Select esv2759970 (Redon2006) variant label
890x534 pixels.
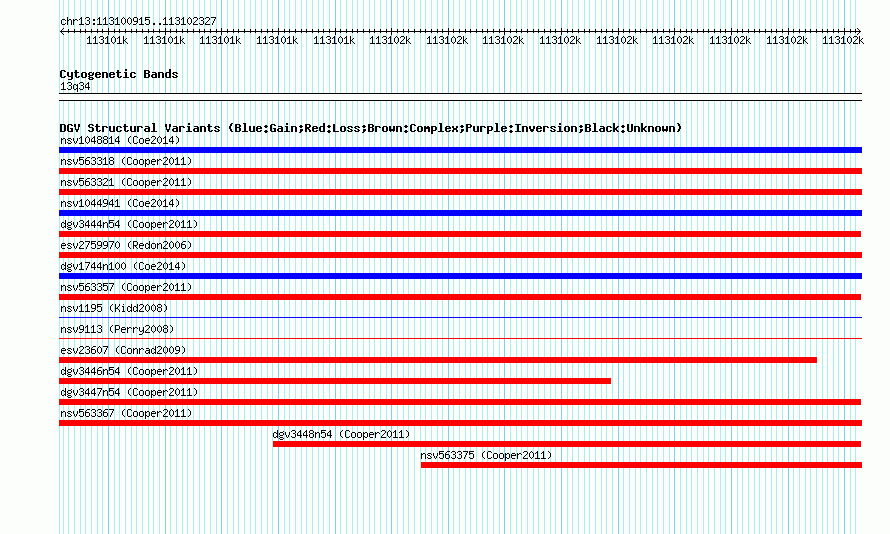click(126, 245)
